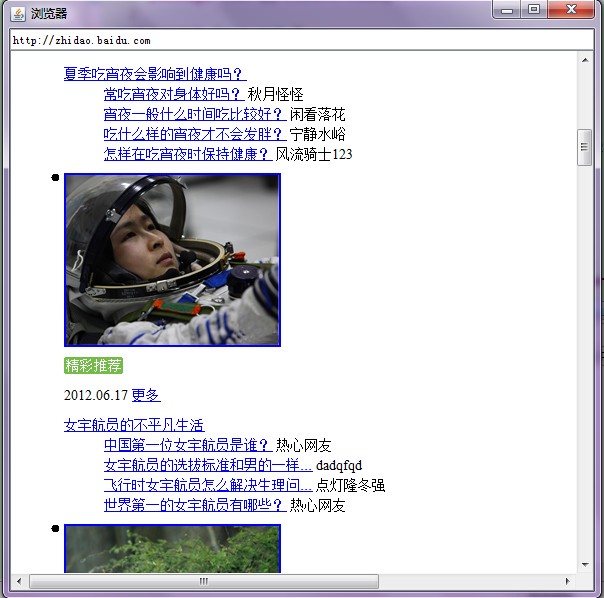The width and height of the screenshot is (604, 598).
Task: Click author name 风流骑士123
Action: click(x=314, y=154)
